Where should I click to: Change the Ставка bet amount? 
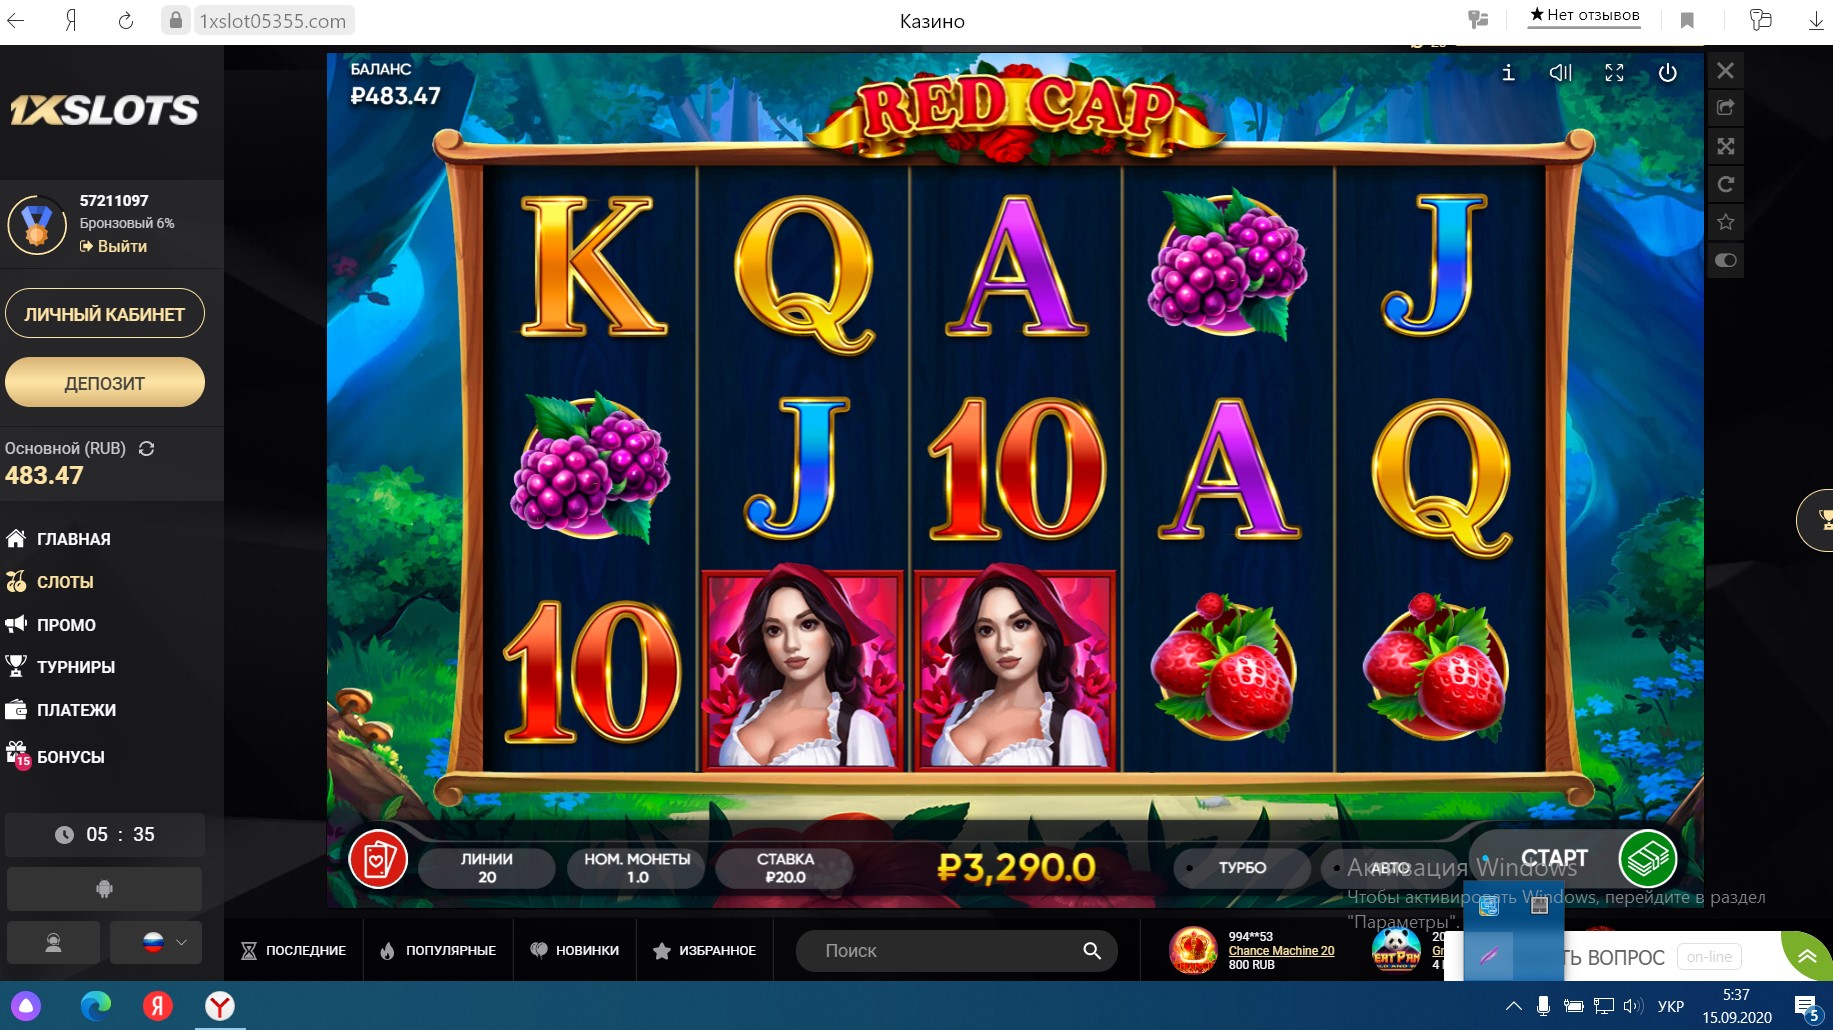785,868
